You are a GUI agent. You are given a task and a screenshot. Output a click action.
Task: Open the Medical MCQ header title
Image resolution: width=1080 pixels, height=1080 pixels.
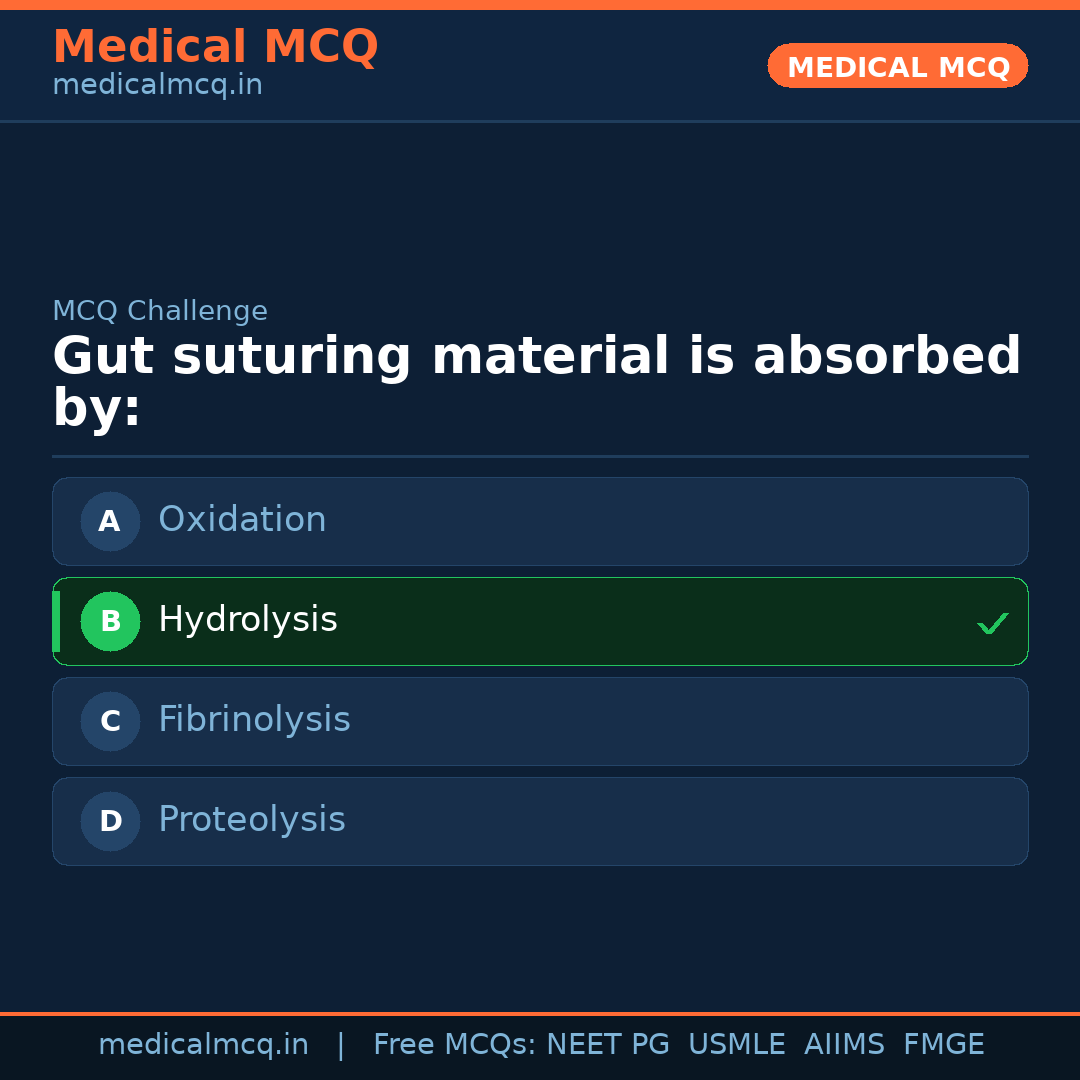[215, 47]
